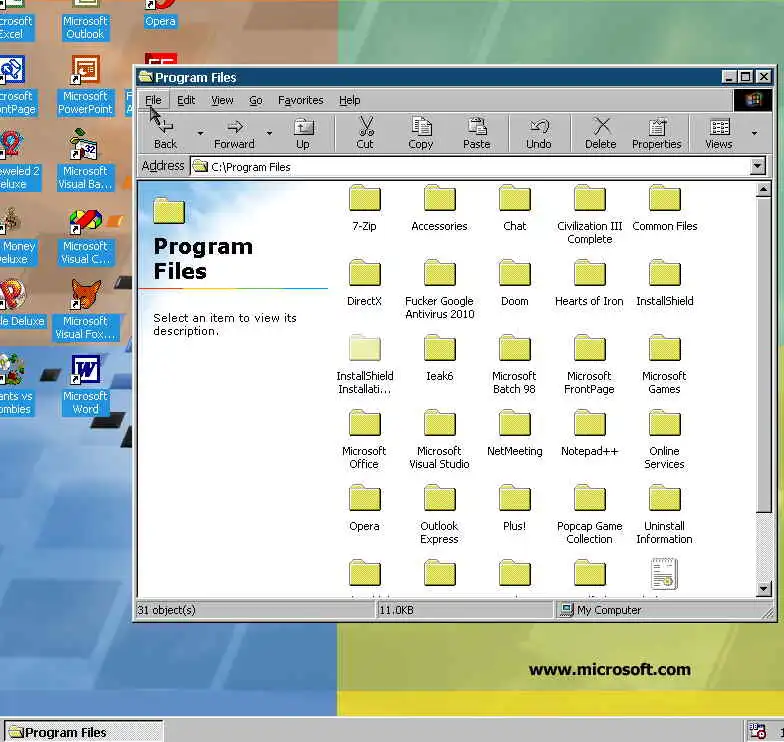Expand the Views dropdown arrow
Viewport: 784px width, 742px height.
pos(754,134)
